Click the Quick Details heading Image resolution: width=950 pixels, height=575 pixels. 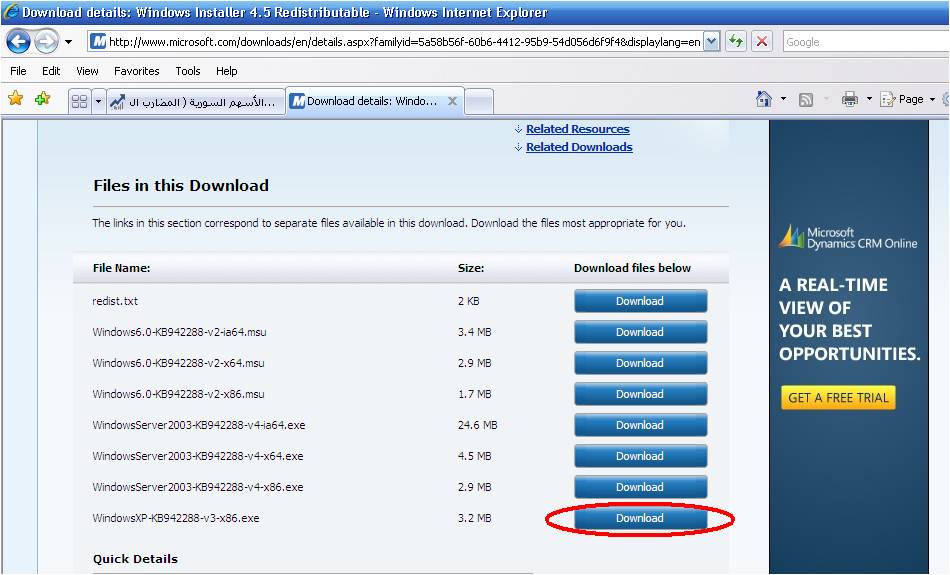[x=135, y=559]
